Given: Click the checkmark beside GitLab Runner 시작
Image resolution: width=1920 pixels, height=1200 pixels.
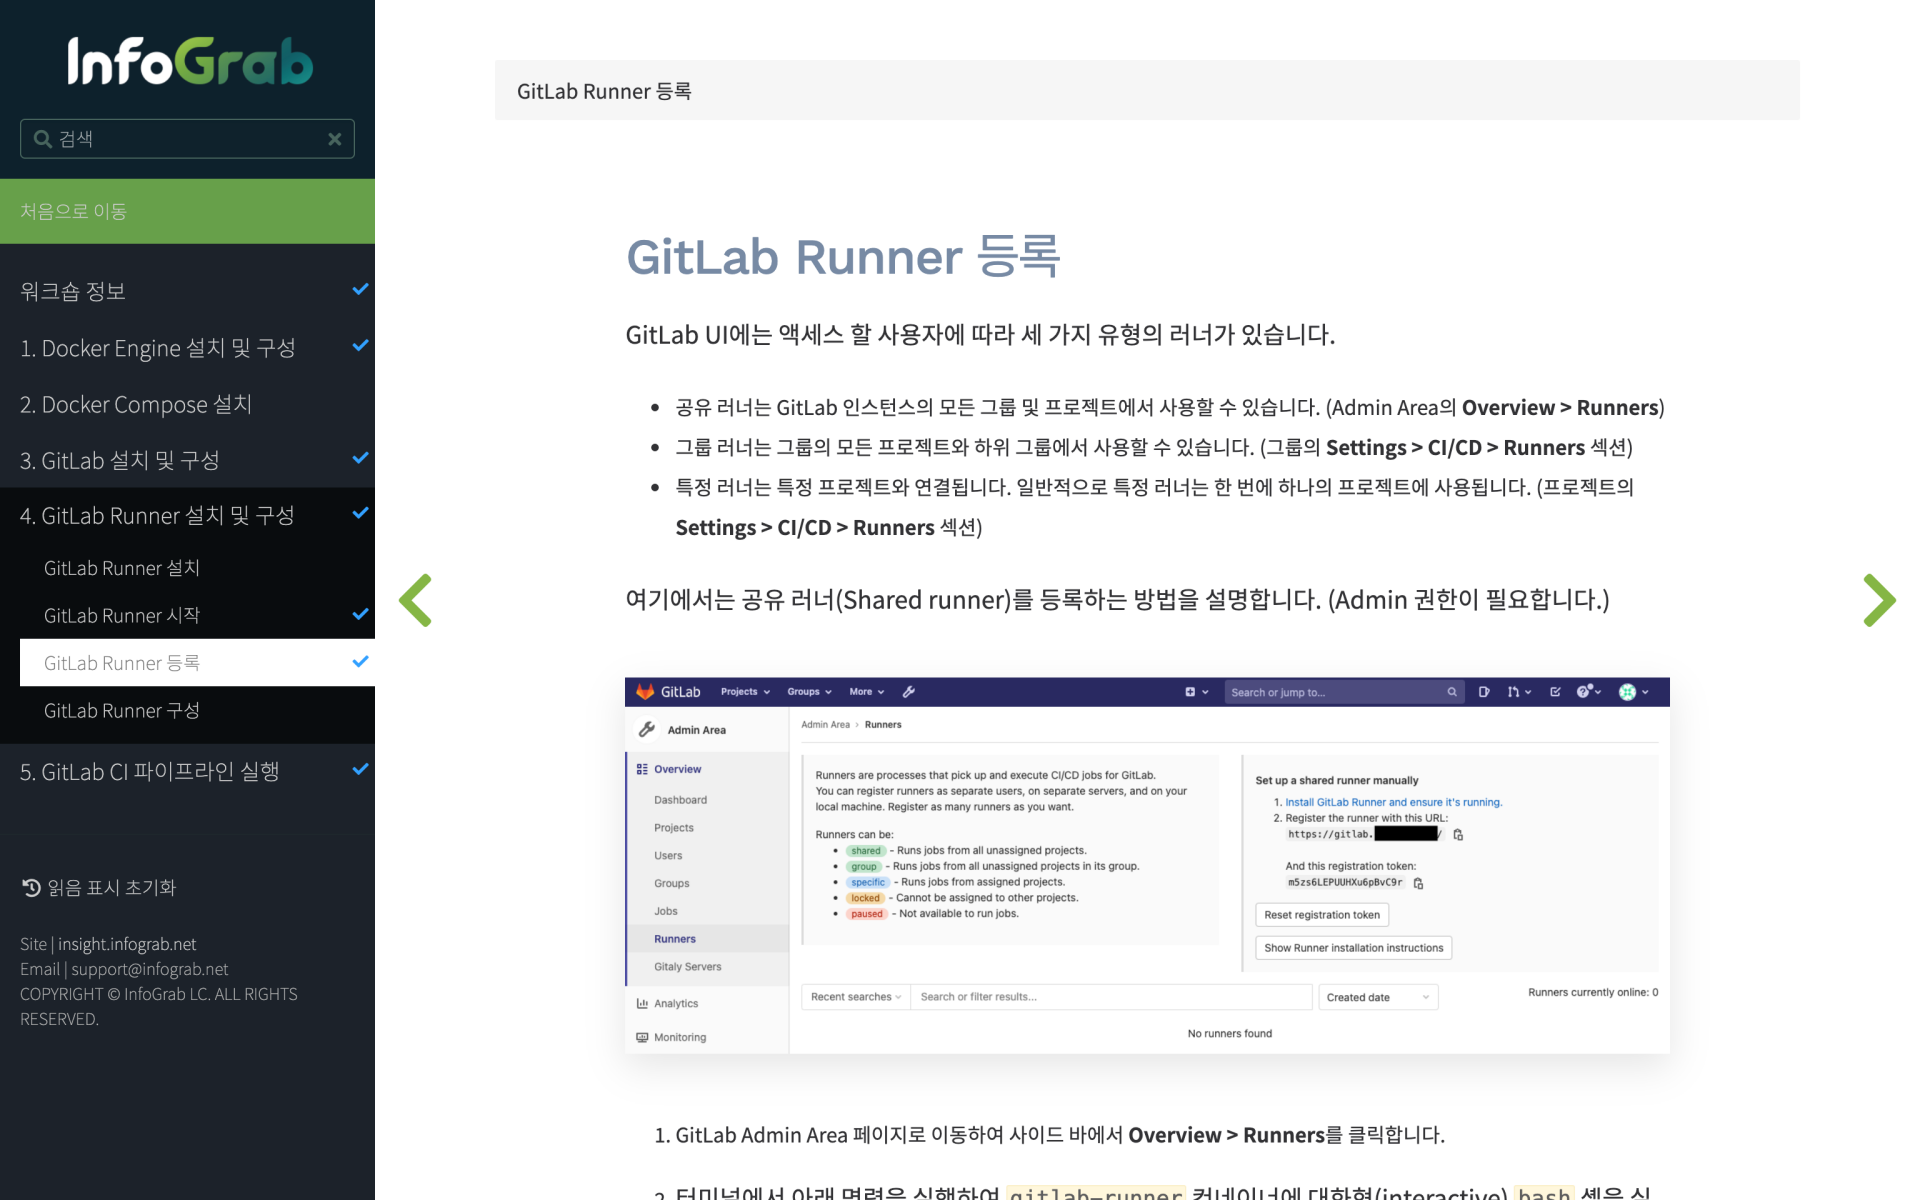Looking at the screenshot, I should coord(361,614).
